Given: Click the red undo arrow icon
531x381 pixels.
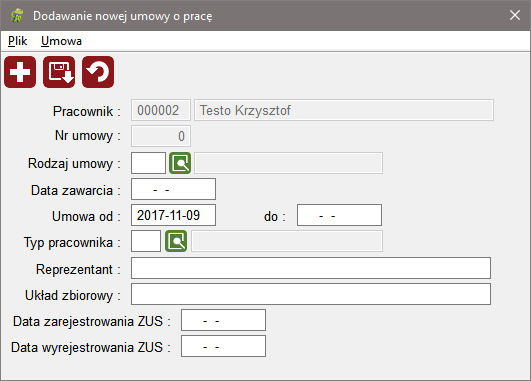Looking at the screenshot, I should (x=98, y=72).
